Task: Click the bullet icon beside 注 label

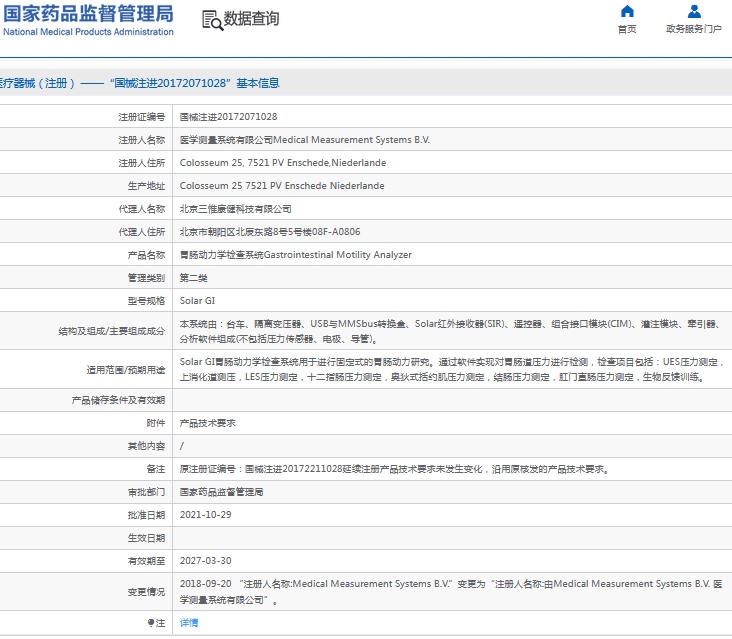Action: pyautogui.click(x=151, y=622)
